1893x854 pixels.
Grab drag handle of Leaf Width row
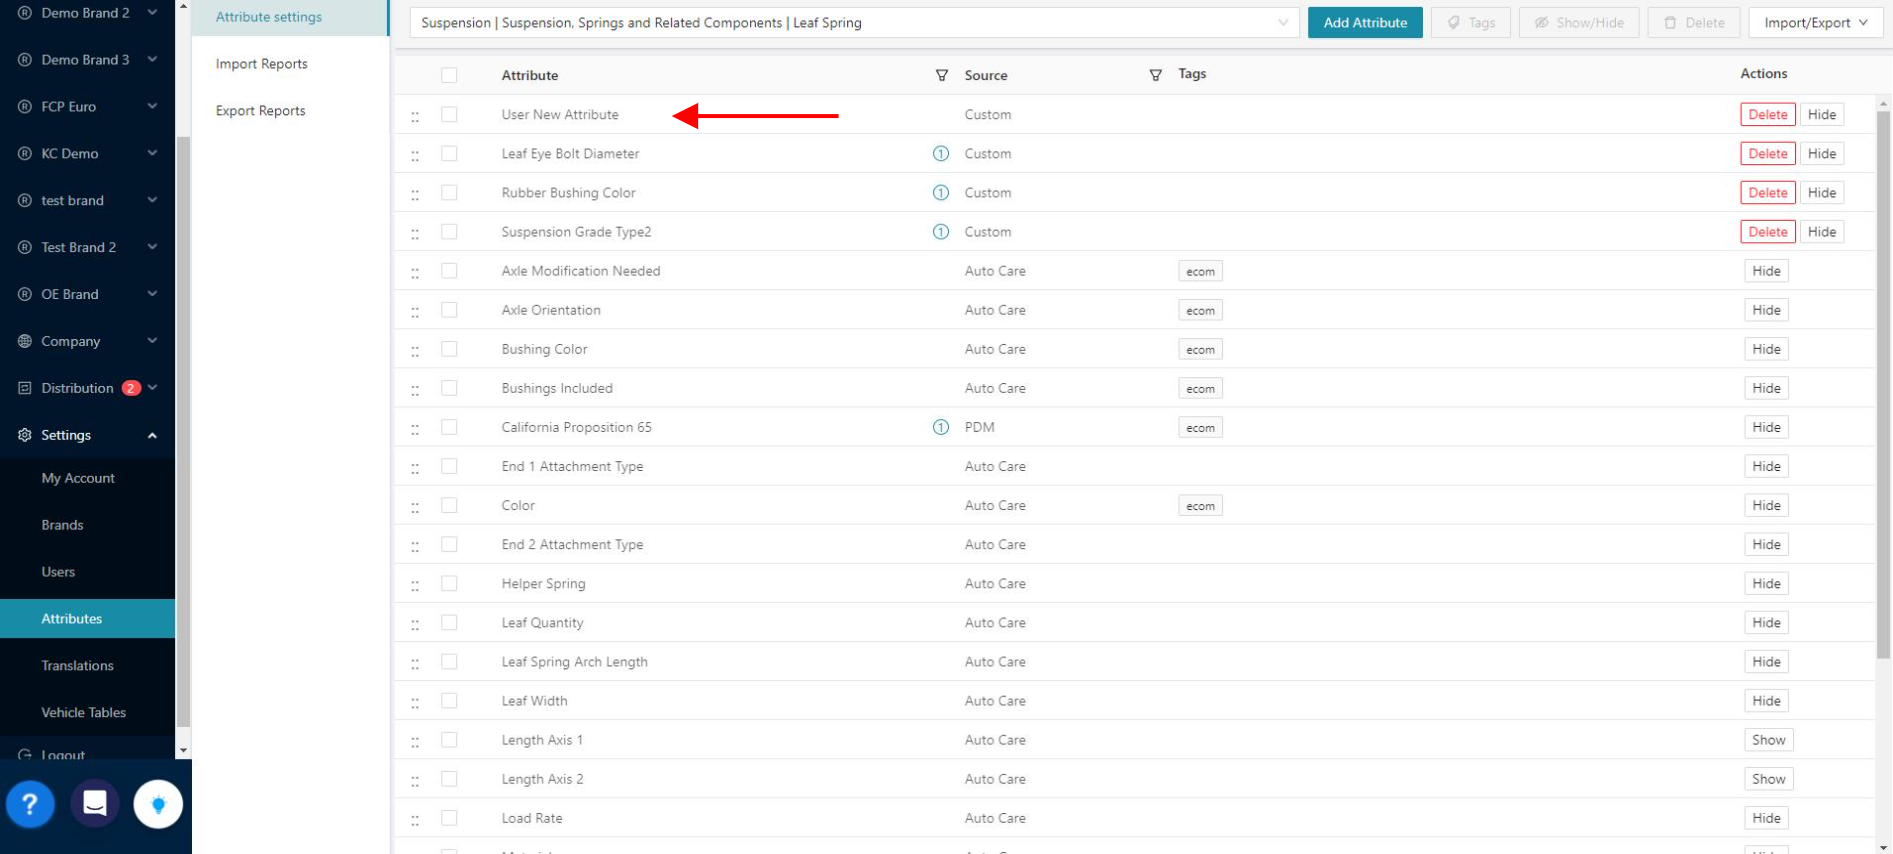tap(415, 702)
